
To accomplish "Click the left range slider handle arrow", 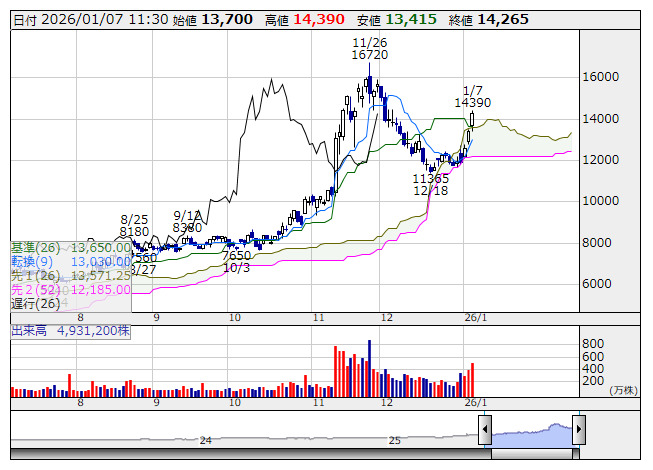I will click(485, 429).
